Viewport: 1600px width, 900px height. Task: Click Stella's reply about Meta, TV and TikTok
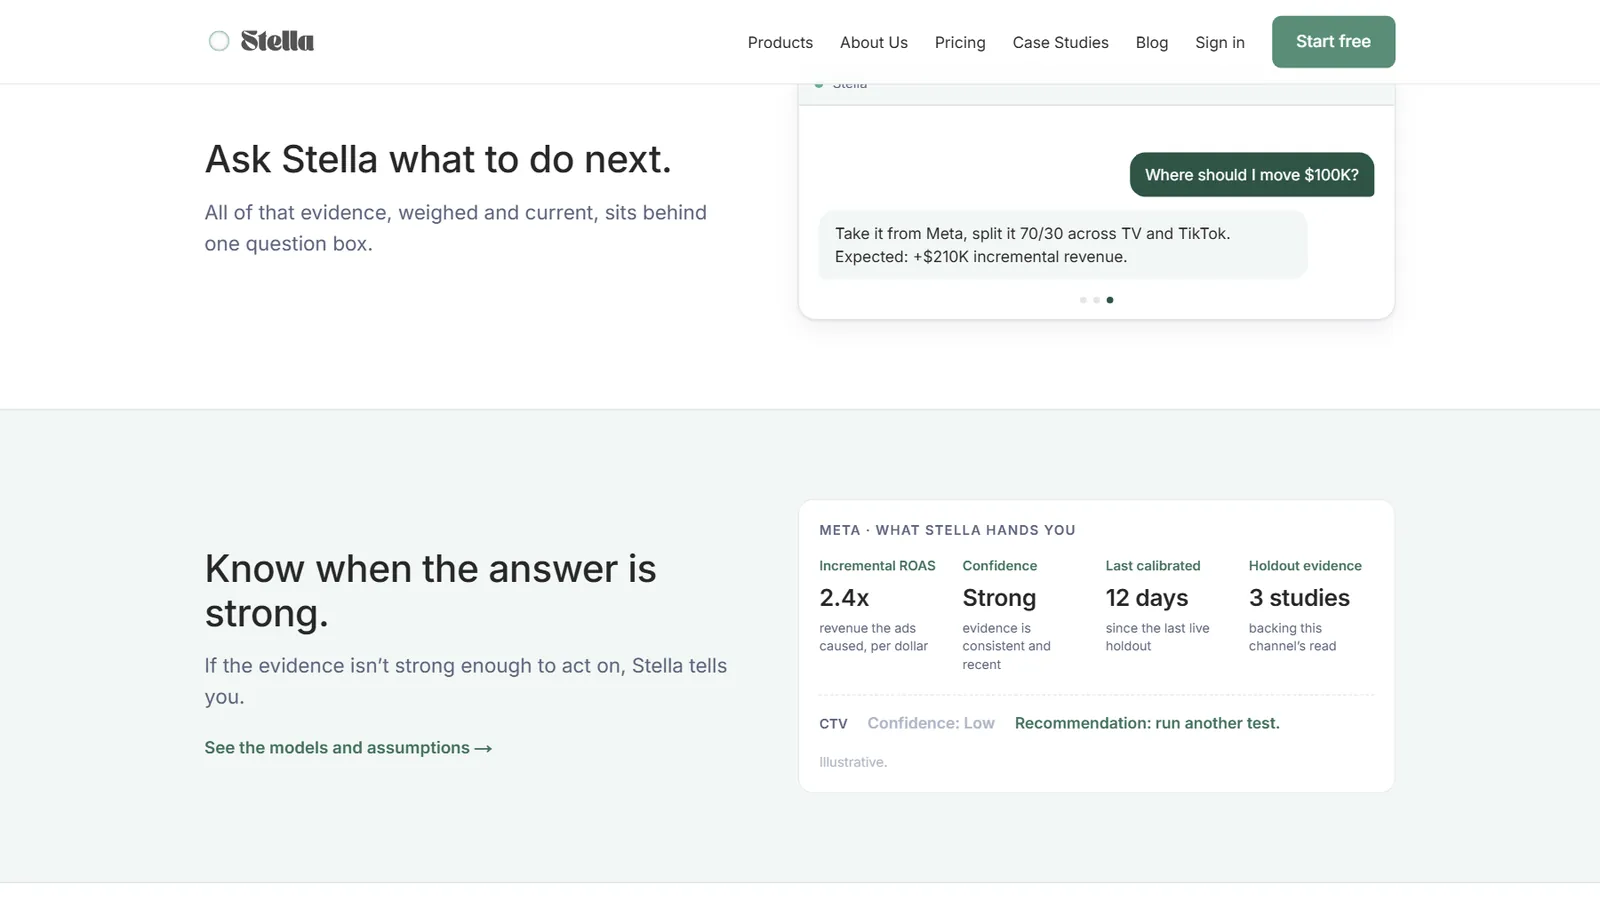point(1063,245)
